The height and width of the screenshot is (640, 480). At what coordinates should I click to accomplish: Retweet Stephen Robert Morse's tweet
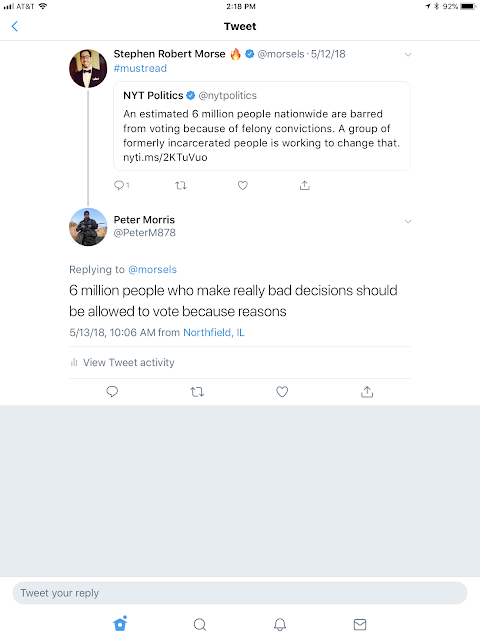click(181, 185)
